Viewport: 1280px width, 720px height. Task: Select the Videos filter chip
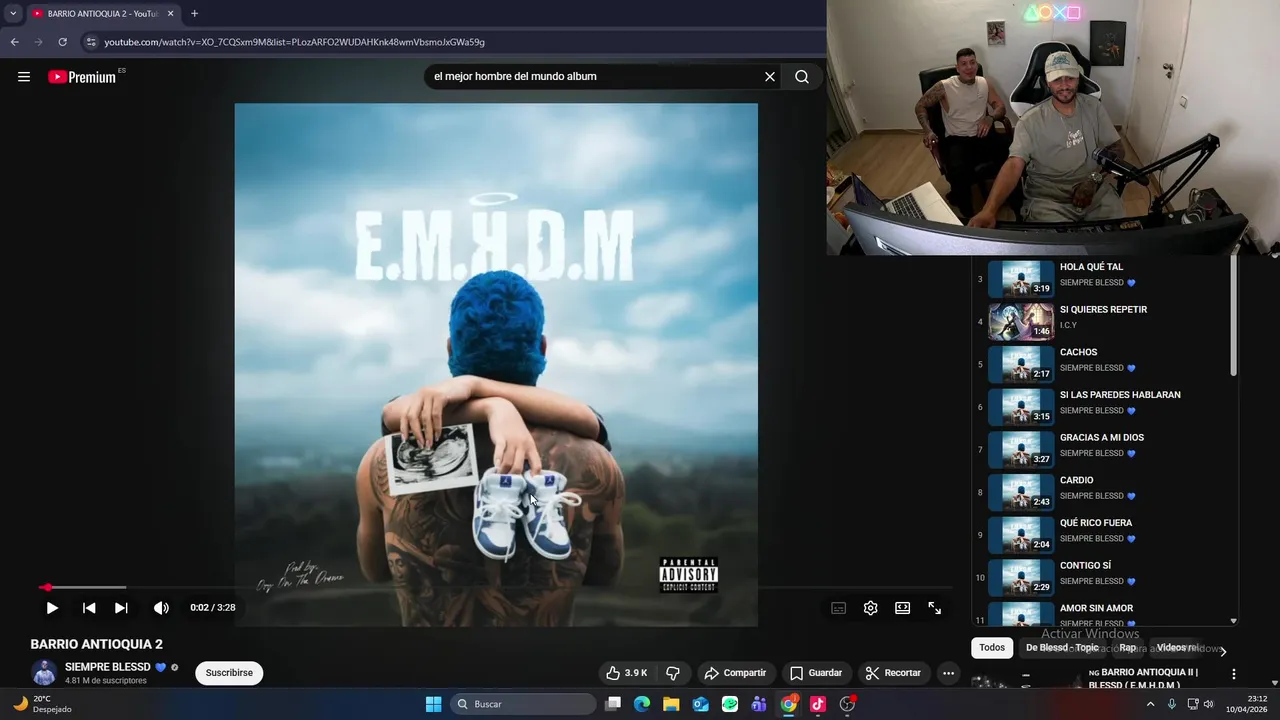click(x=1177, y=648)
